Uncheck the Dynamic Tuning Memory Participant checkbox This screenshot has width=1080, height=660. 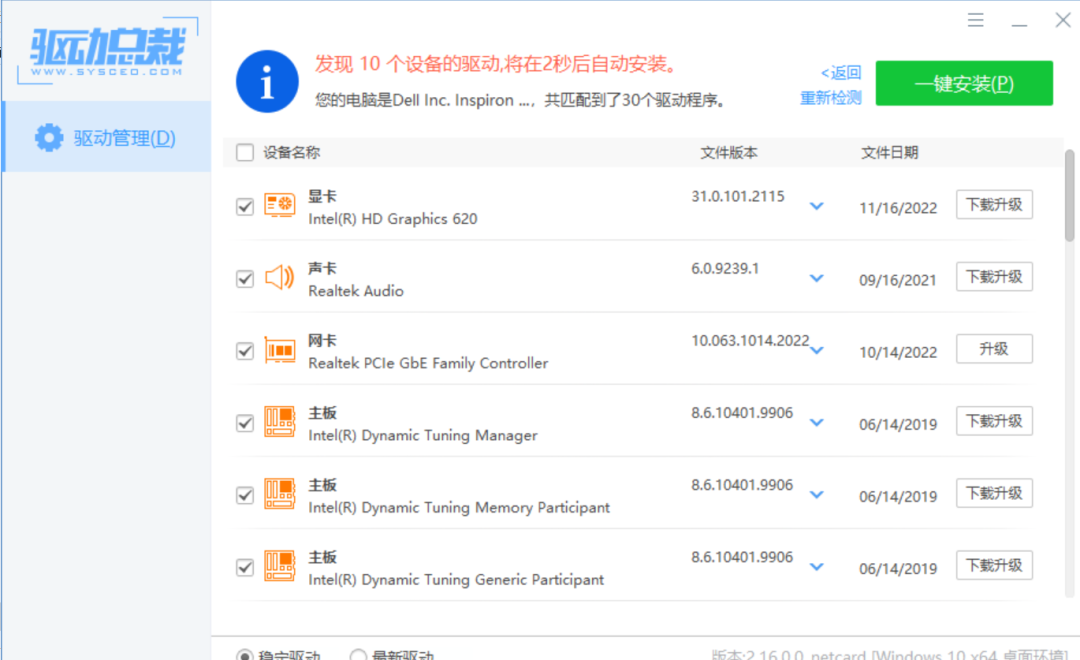[x=245, y=495]
